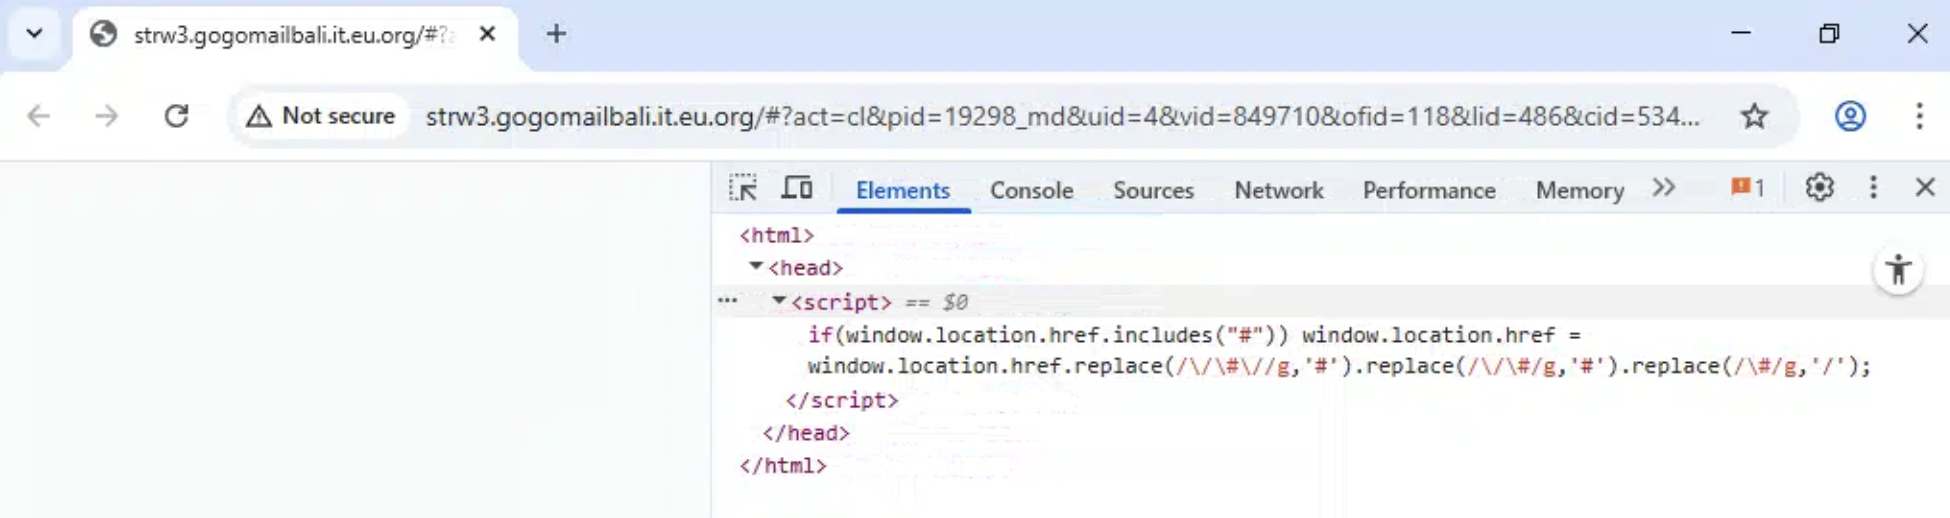Minimize the browser window
Screen dimensions: 1950x518
(x=1741, y=33)
